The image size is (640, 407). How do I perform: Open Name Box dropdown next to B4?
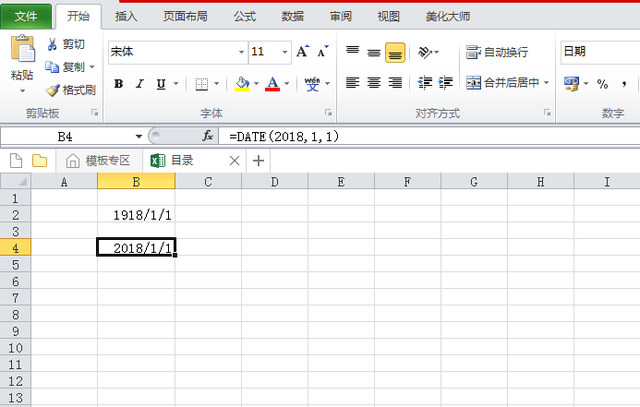click(x=139, y=136)
